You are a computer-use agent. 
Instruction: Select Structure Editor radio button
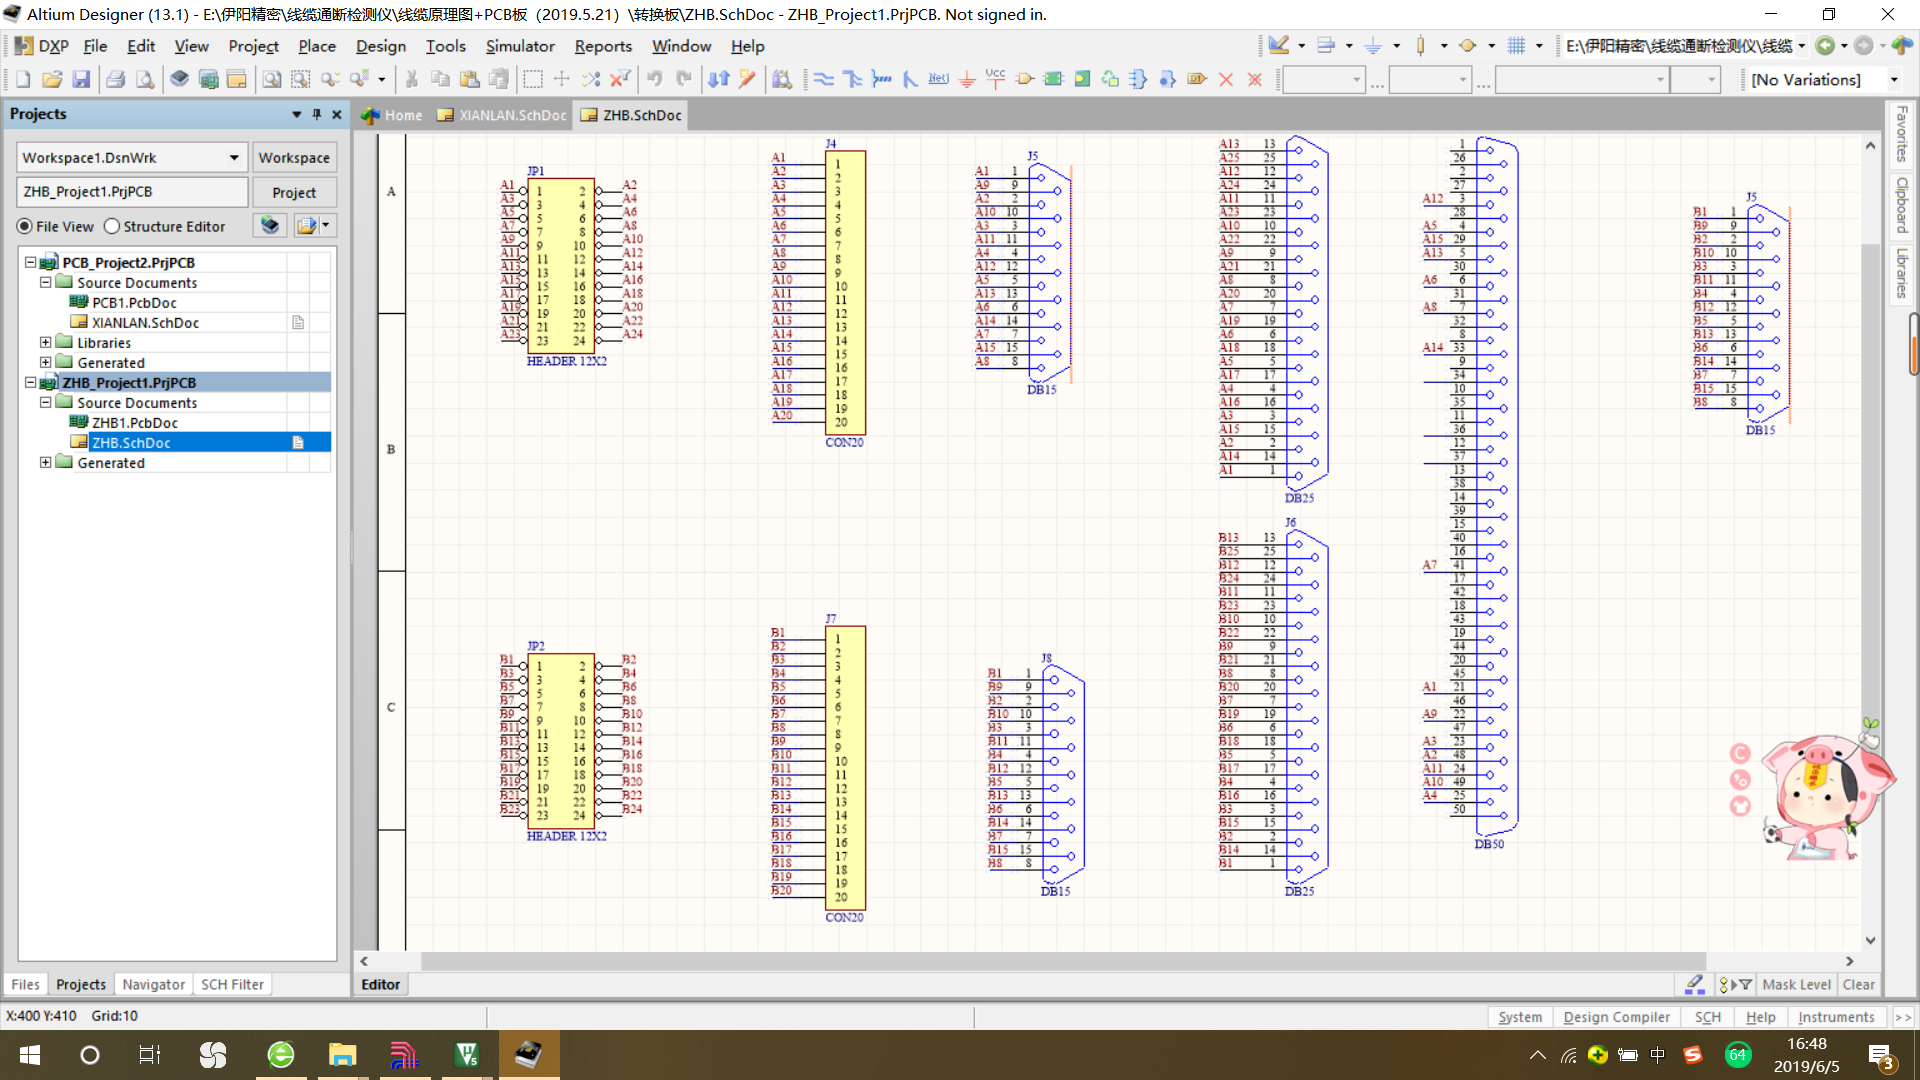point(112,227)
